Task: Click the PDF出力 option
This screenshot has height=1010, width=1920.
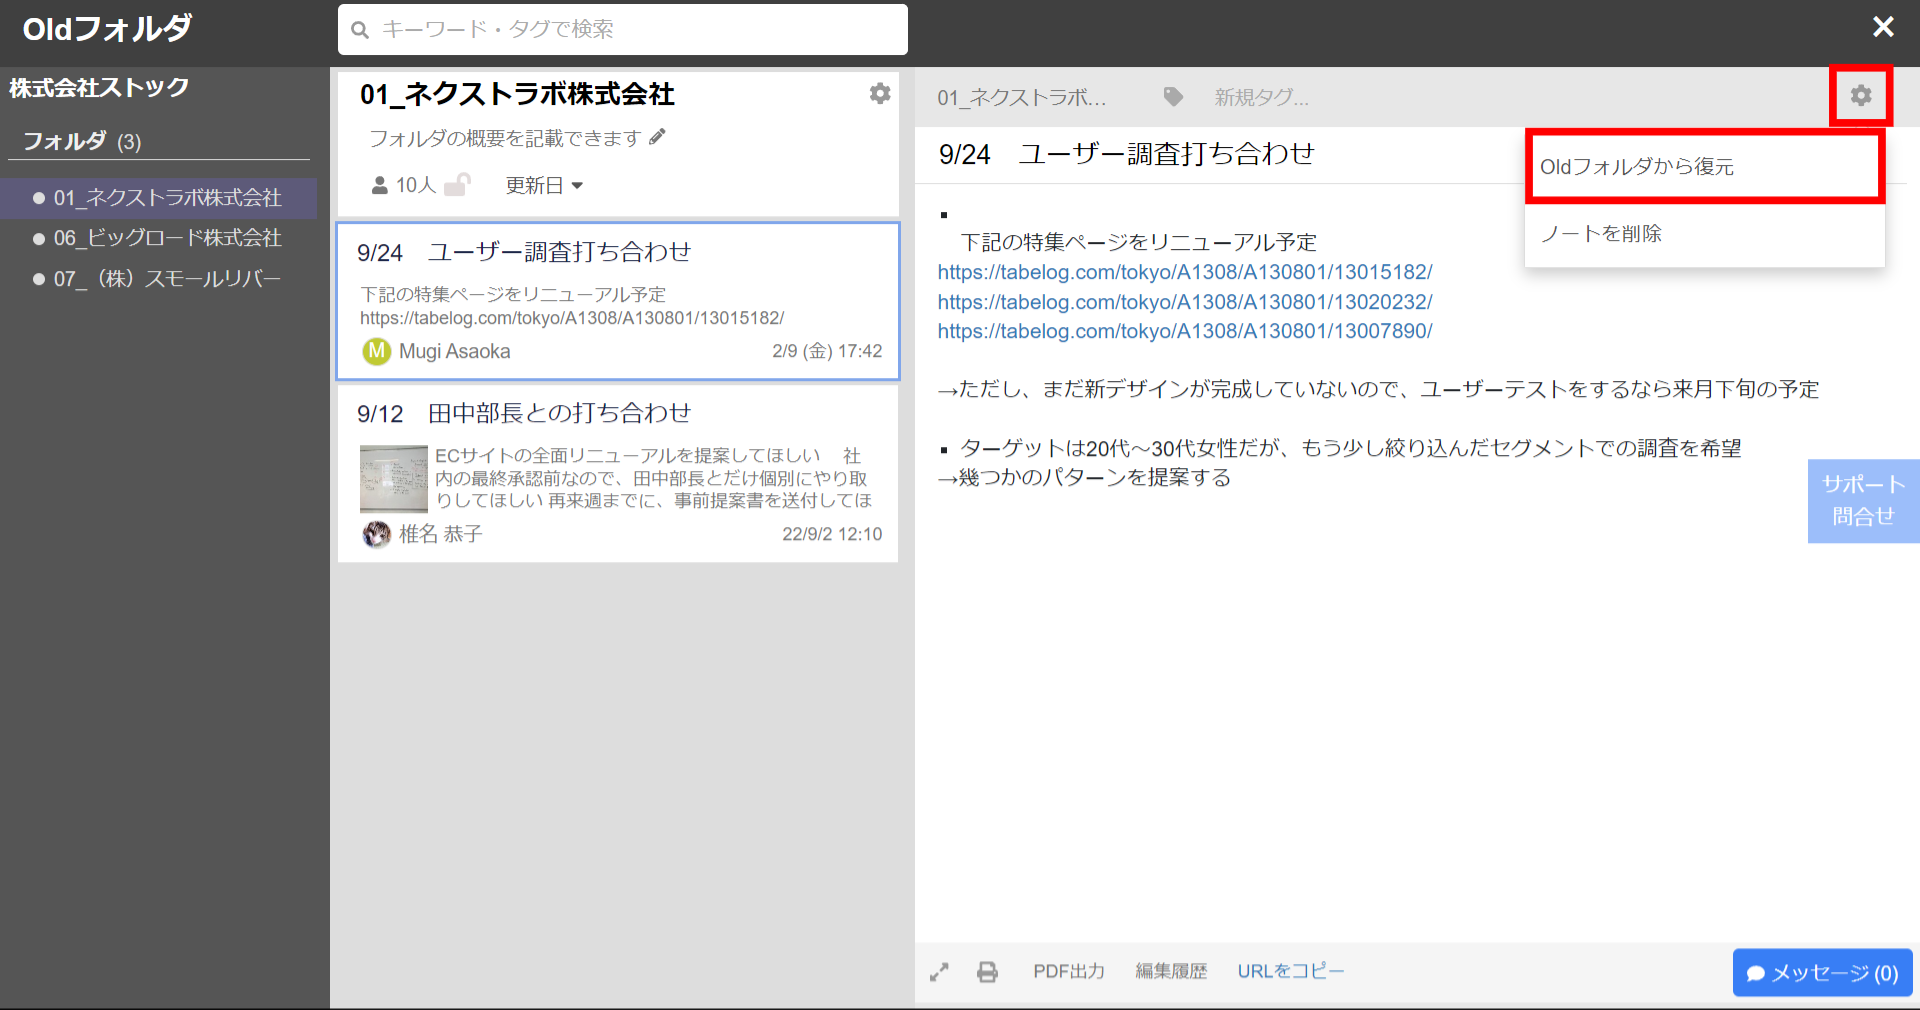Action: click(x=1068, y=971)
